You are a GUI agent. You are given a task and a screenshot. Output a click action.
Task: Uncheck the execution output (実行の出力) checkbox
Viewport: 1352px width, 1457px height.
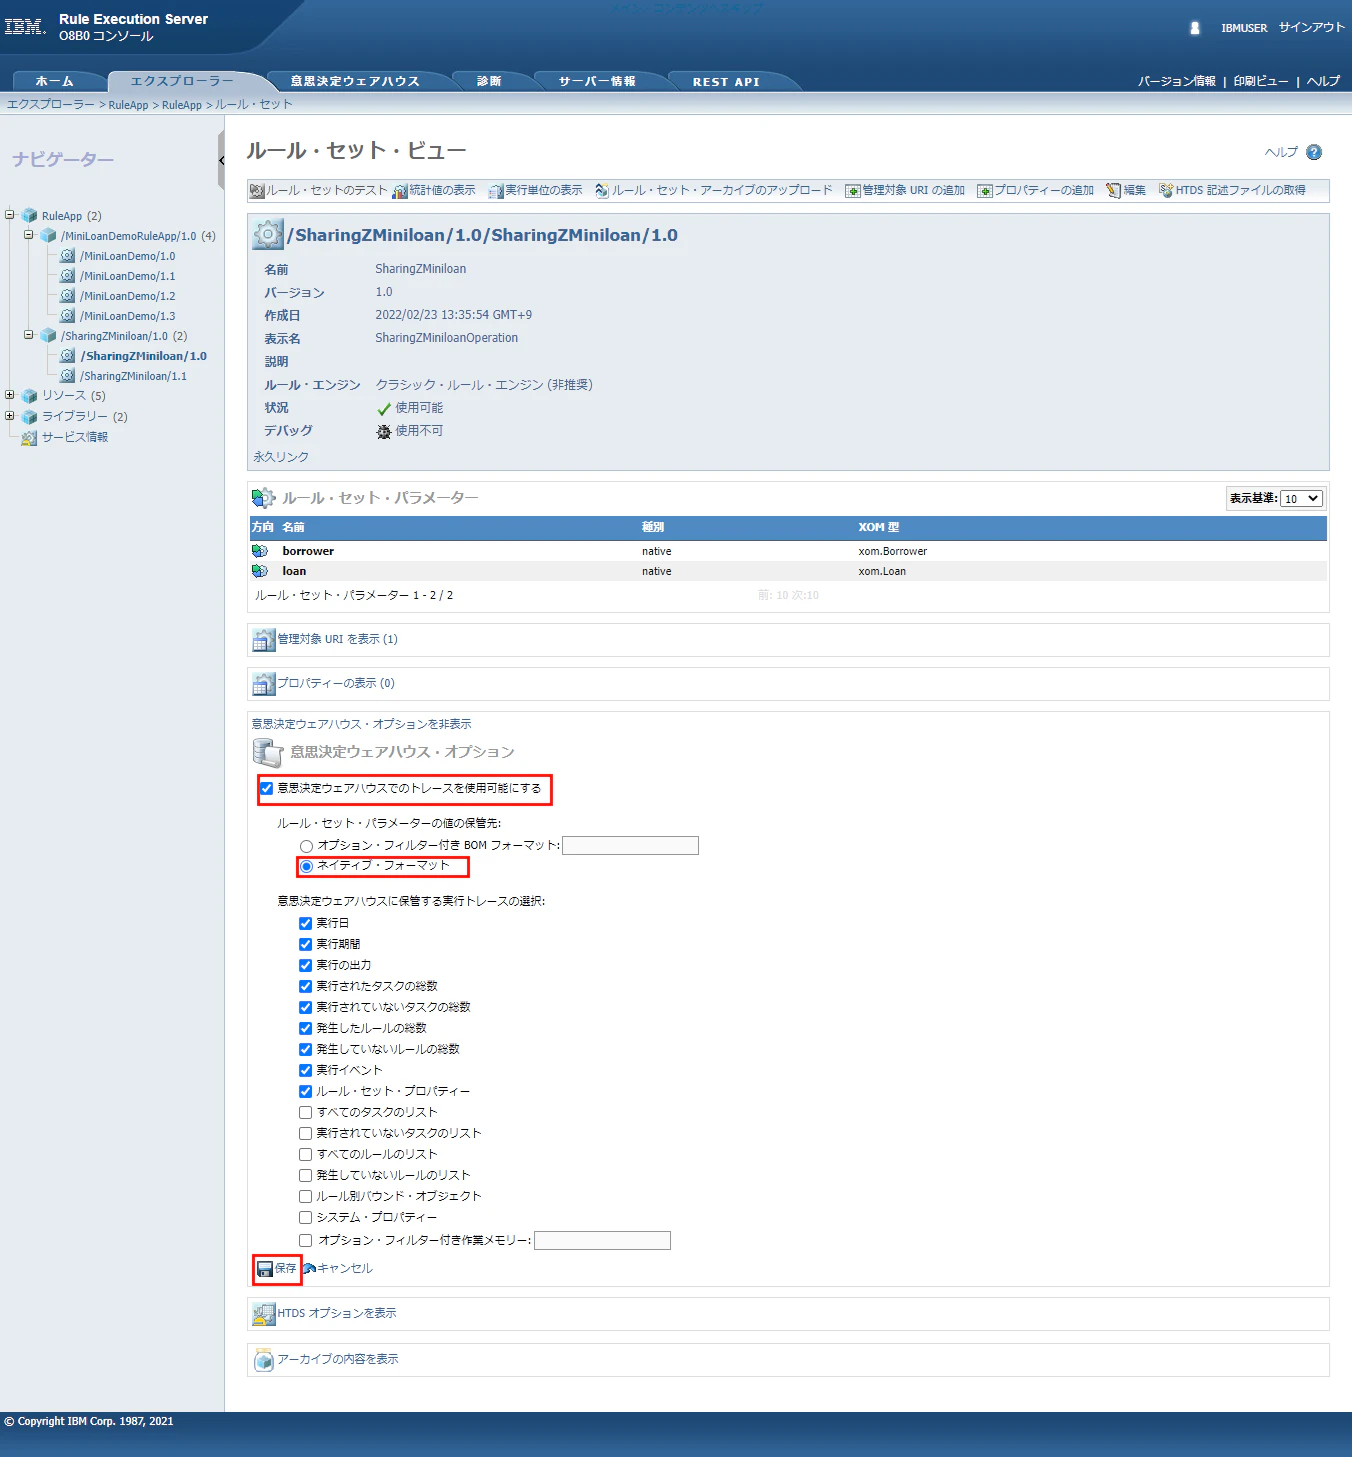pyautogui.click(x=305, y=965)
